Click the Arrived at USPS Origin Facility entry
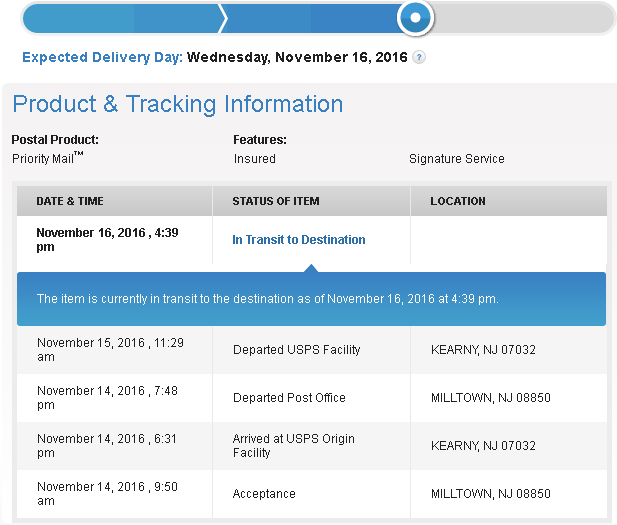The width and height of the screenshot is (617, 525). 293,446
